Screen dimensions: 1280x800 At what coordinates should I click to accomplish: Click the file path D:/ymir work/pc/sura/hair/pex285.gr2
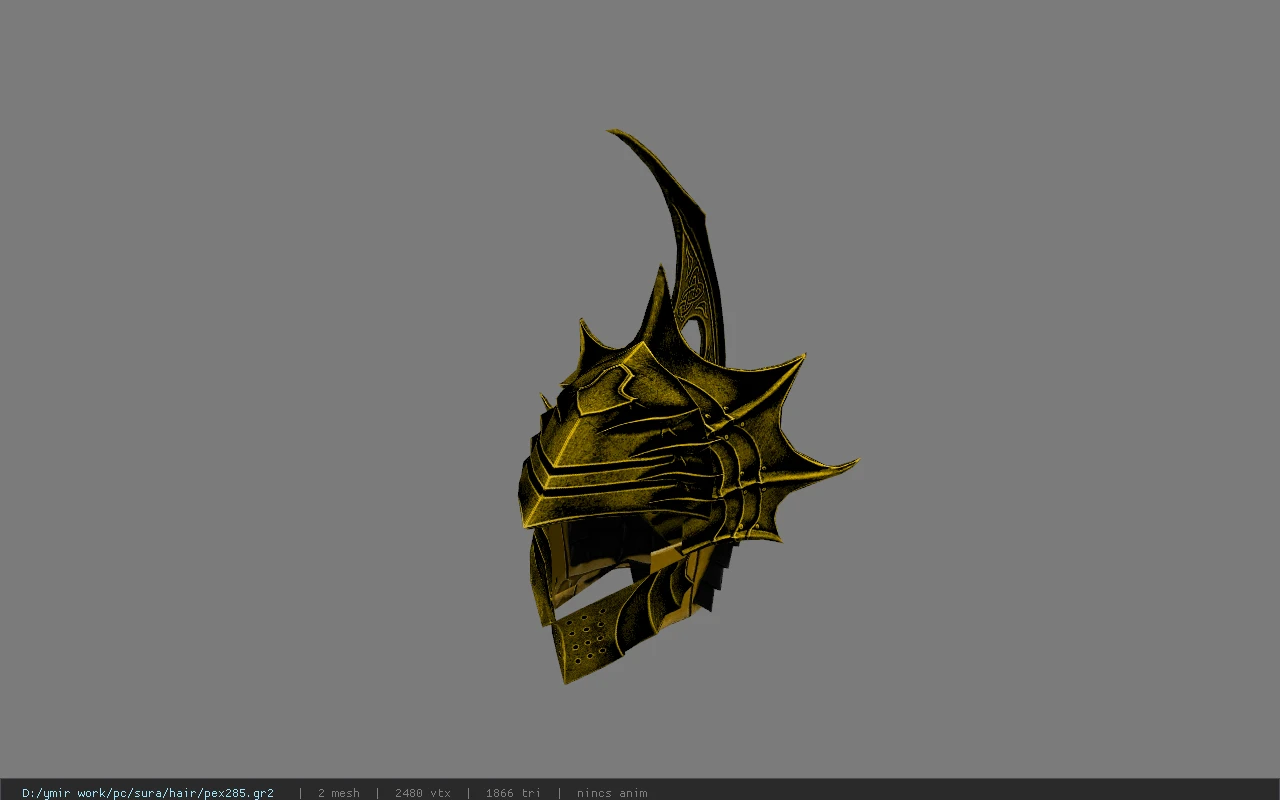click(148, 793)
